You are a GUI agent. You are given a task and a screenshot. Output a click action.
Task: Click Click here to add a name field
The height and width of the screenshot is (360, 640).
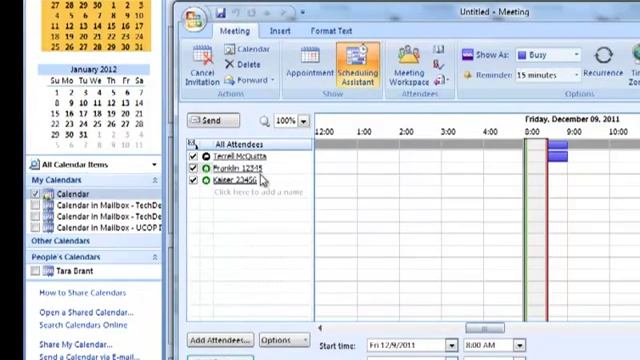258,192
